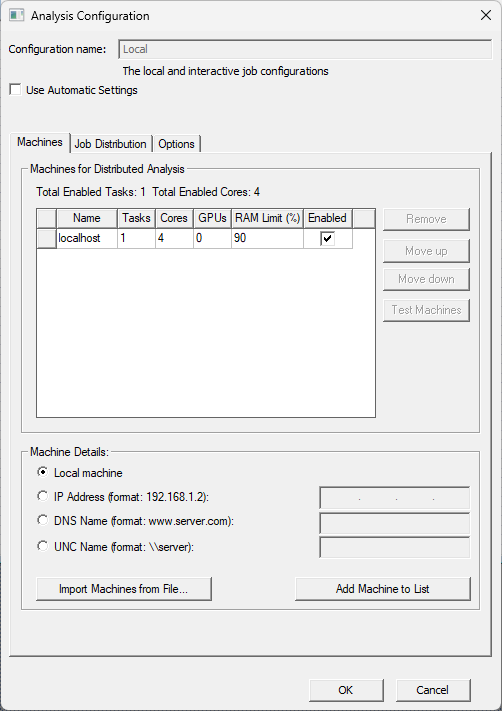This screenshot has width=502, height=711.
Task: Select the DNS Name radio button
Action: [43, 521]
